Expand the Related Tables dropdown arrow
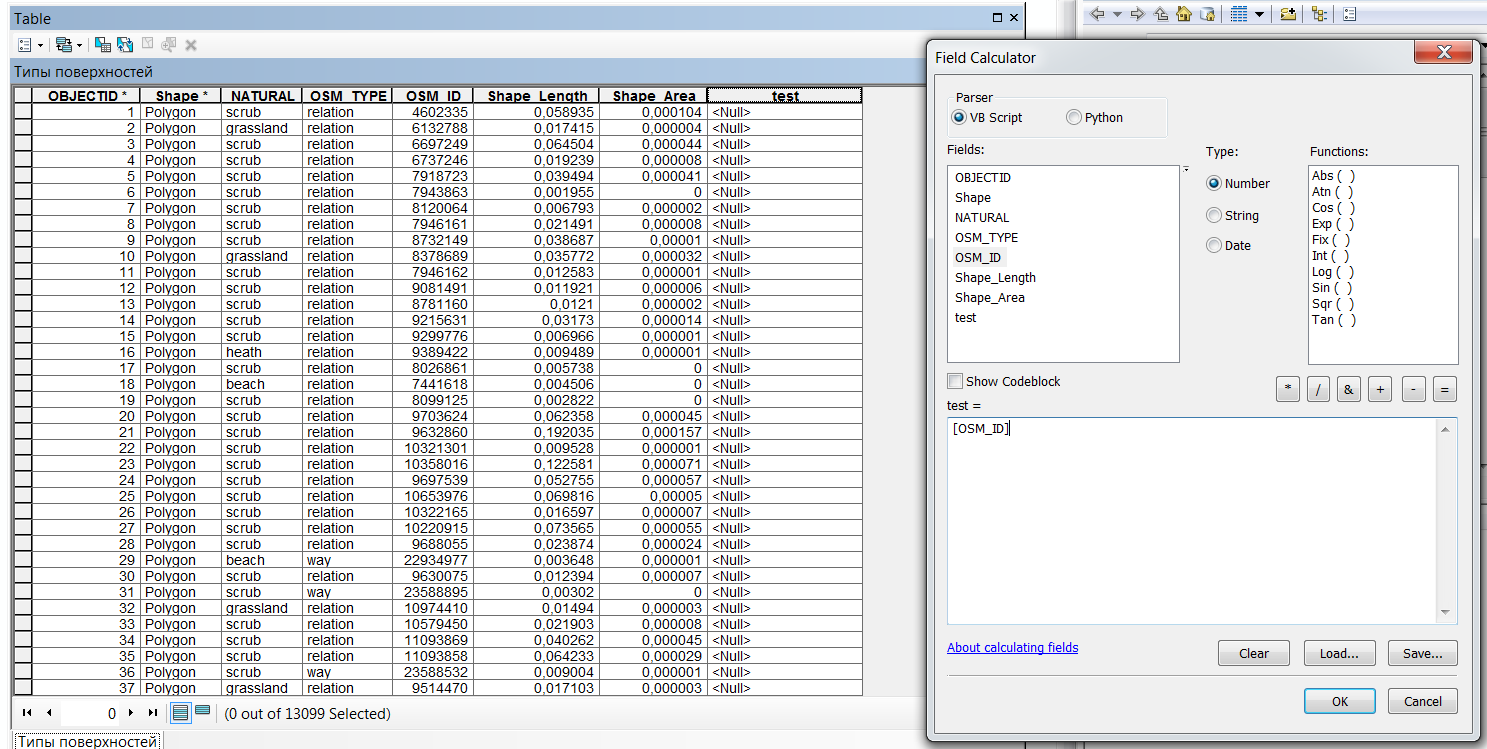 point(80,45)
